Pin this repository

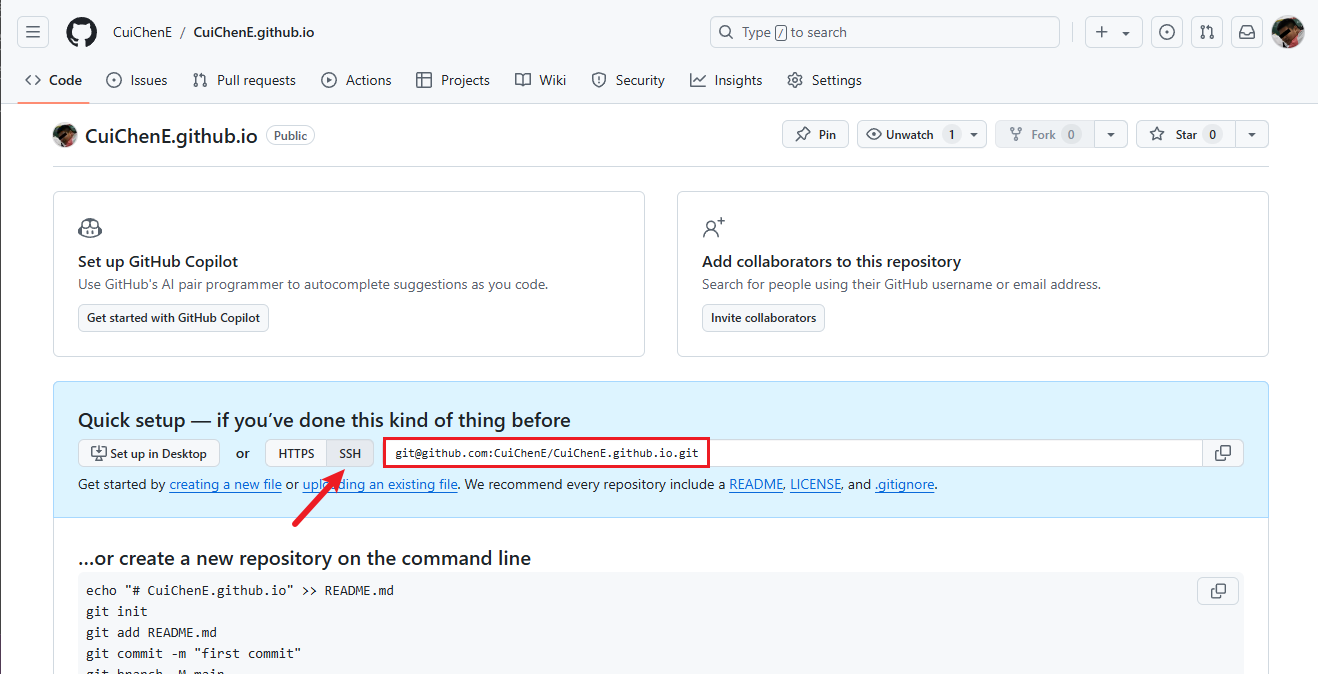(x=816, y=134)
